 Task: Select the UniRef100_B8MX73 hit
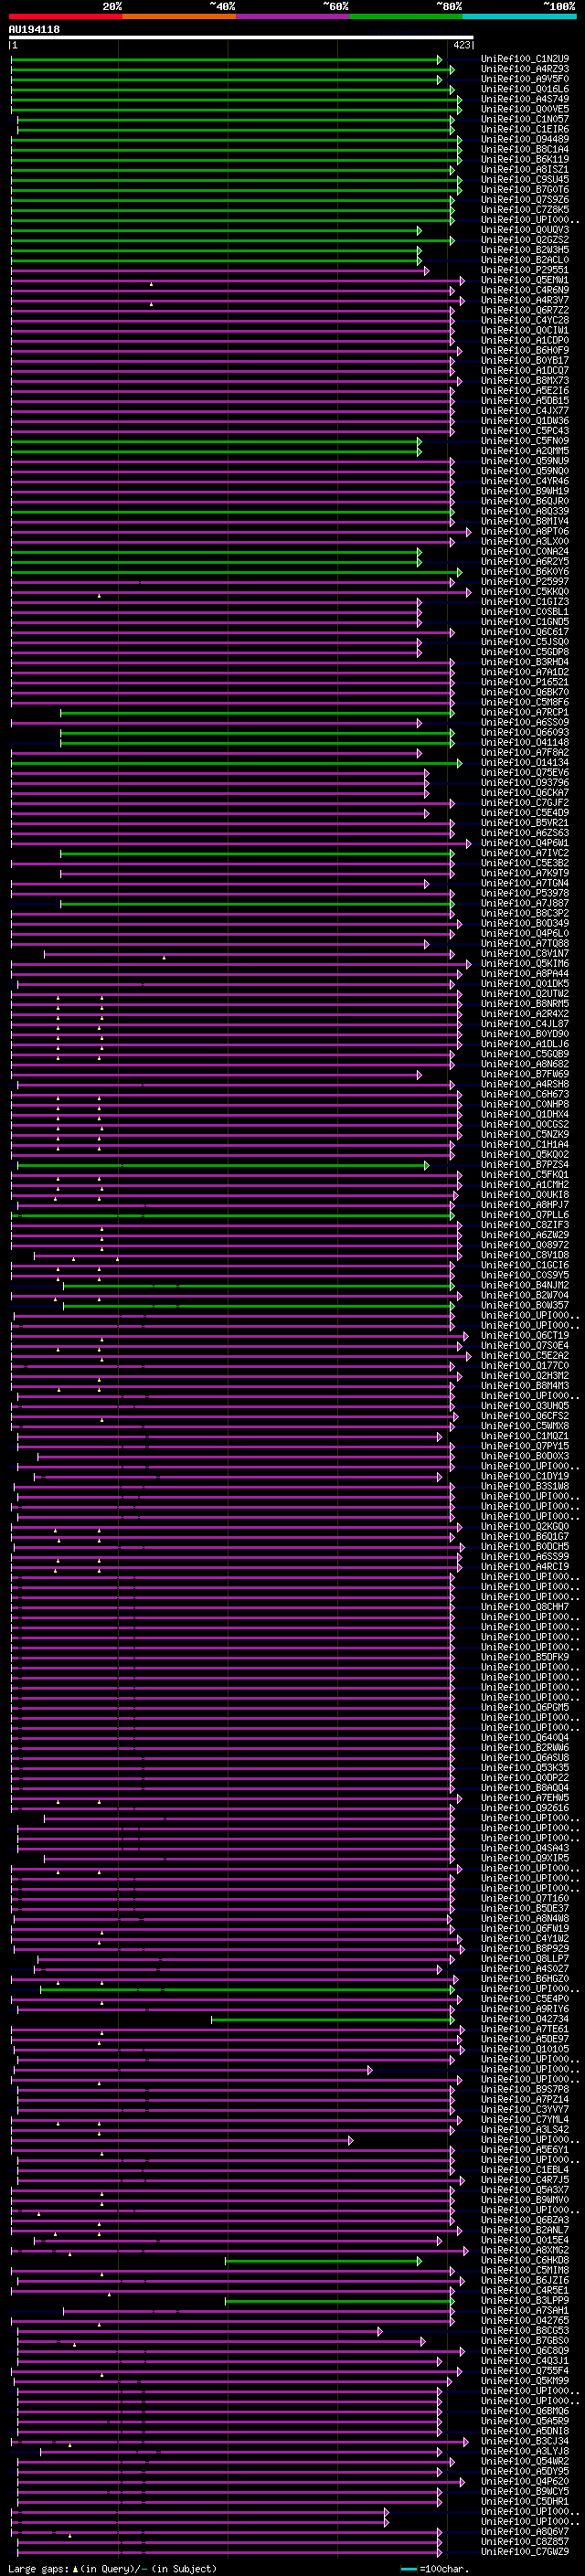click(x=525, y=381)
